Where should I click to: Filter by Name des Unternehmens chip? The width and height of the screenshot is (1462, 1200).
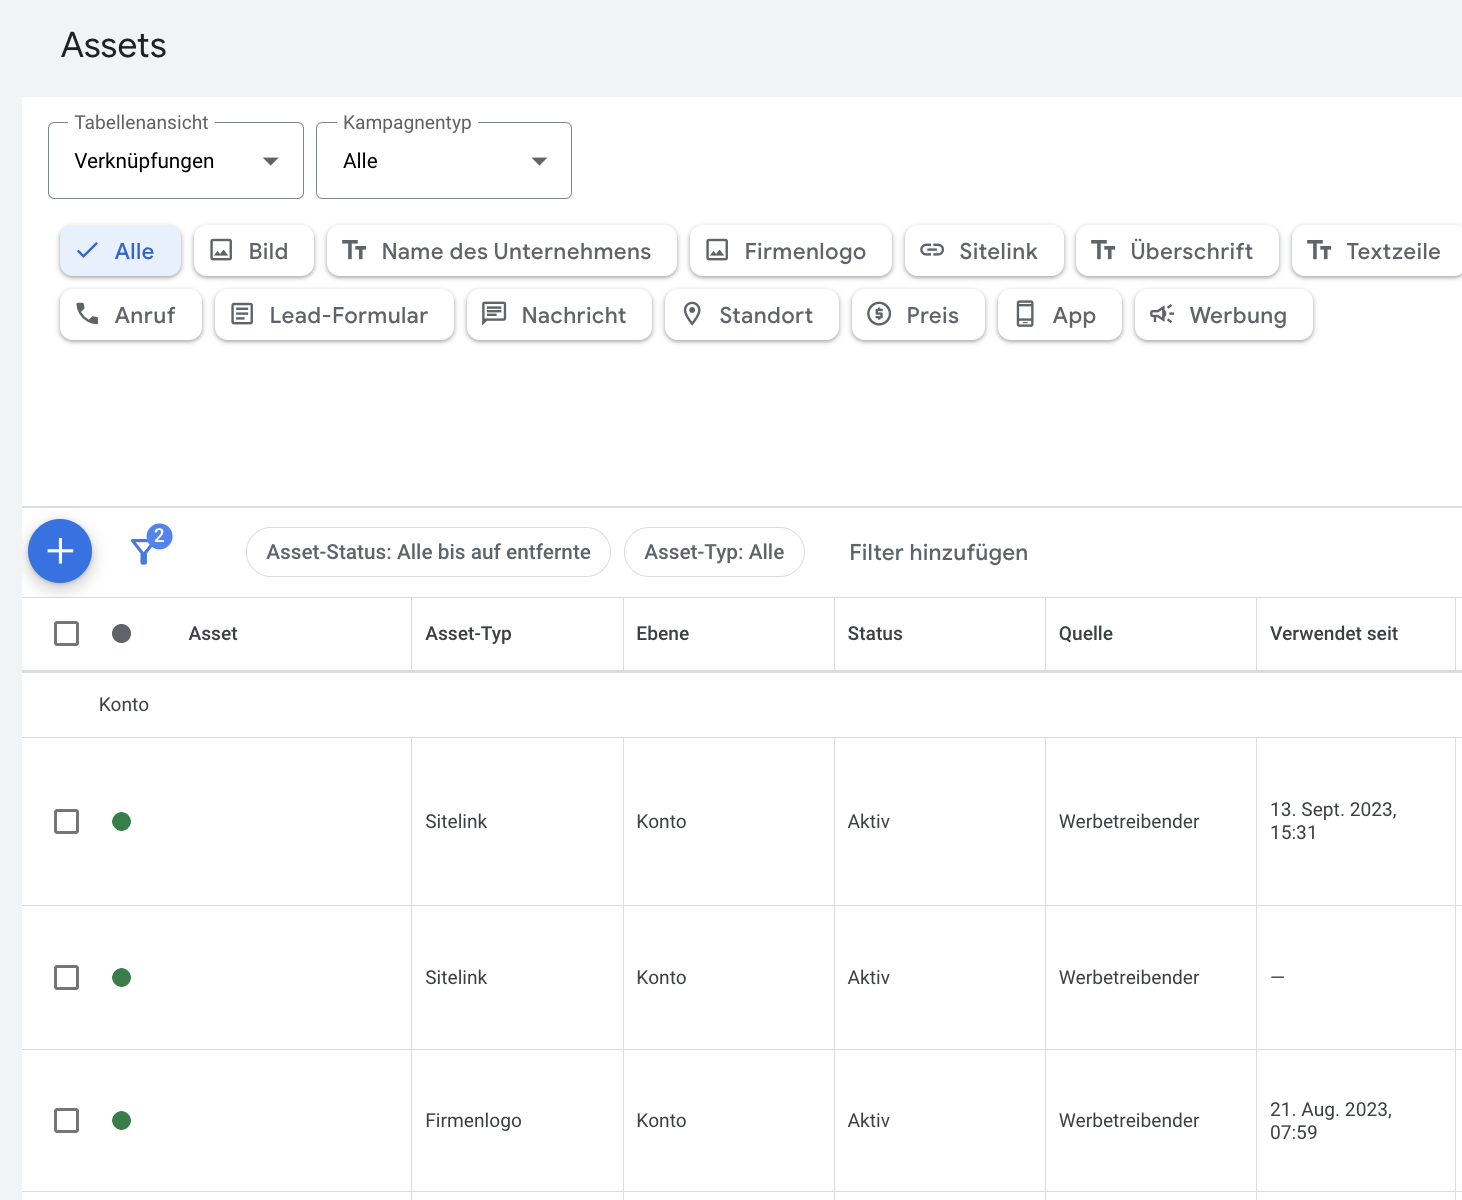pyautogui.click(x=502, y=251)
